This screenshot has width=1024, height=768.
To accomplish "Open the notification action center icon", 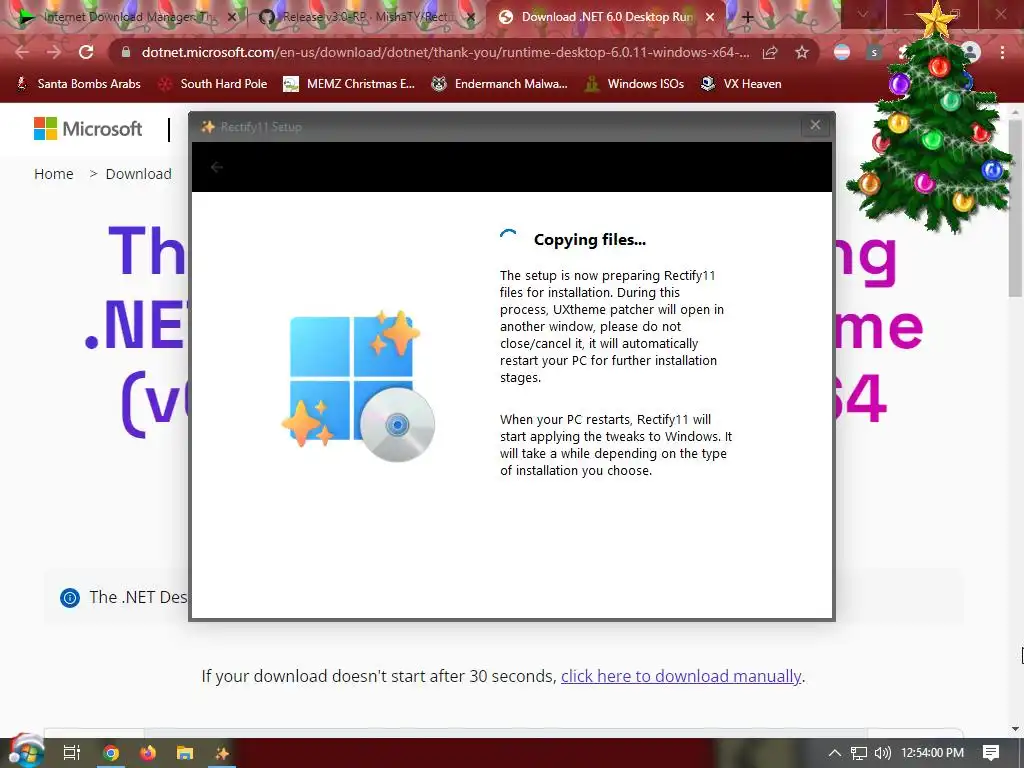I will (x=991, y=753).
